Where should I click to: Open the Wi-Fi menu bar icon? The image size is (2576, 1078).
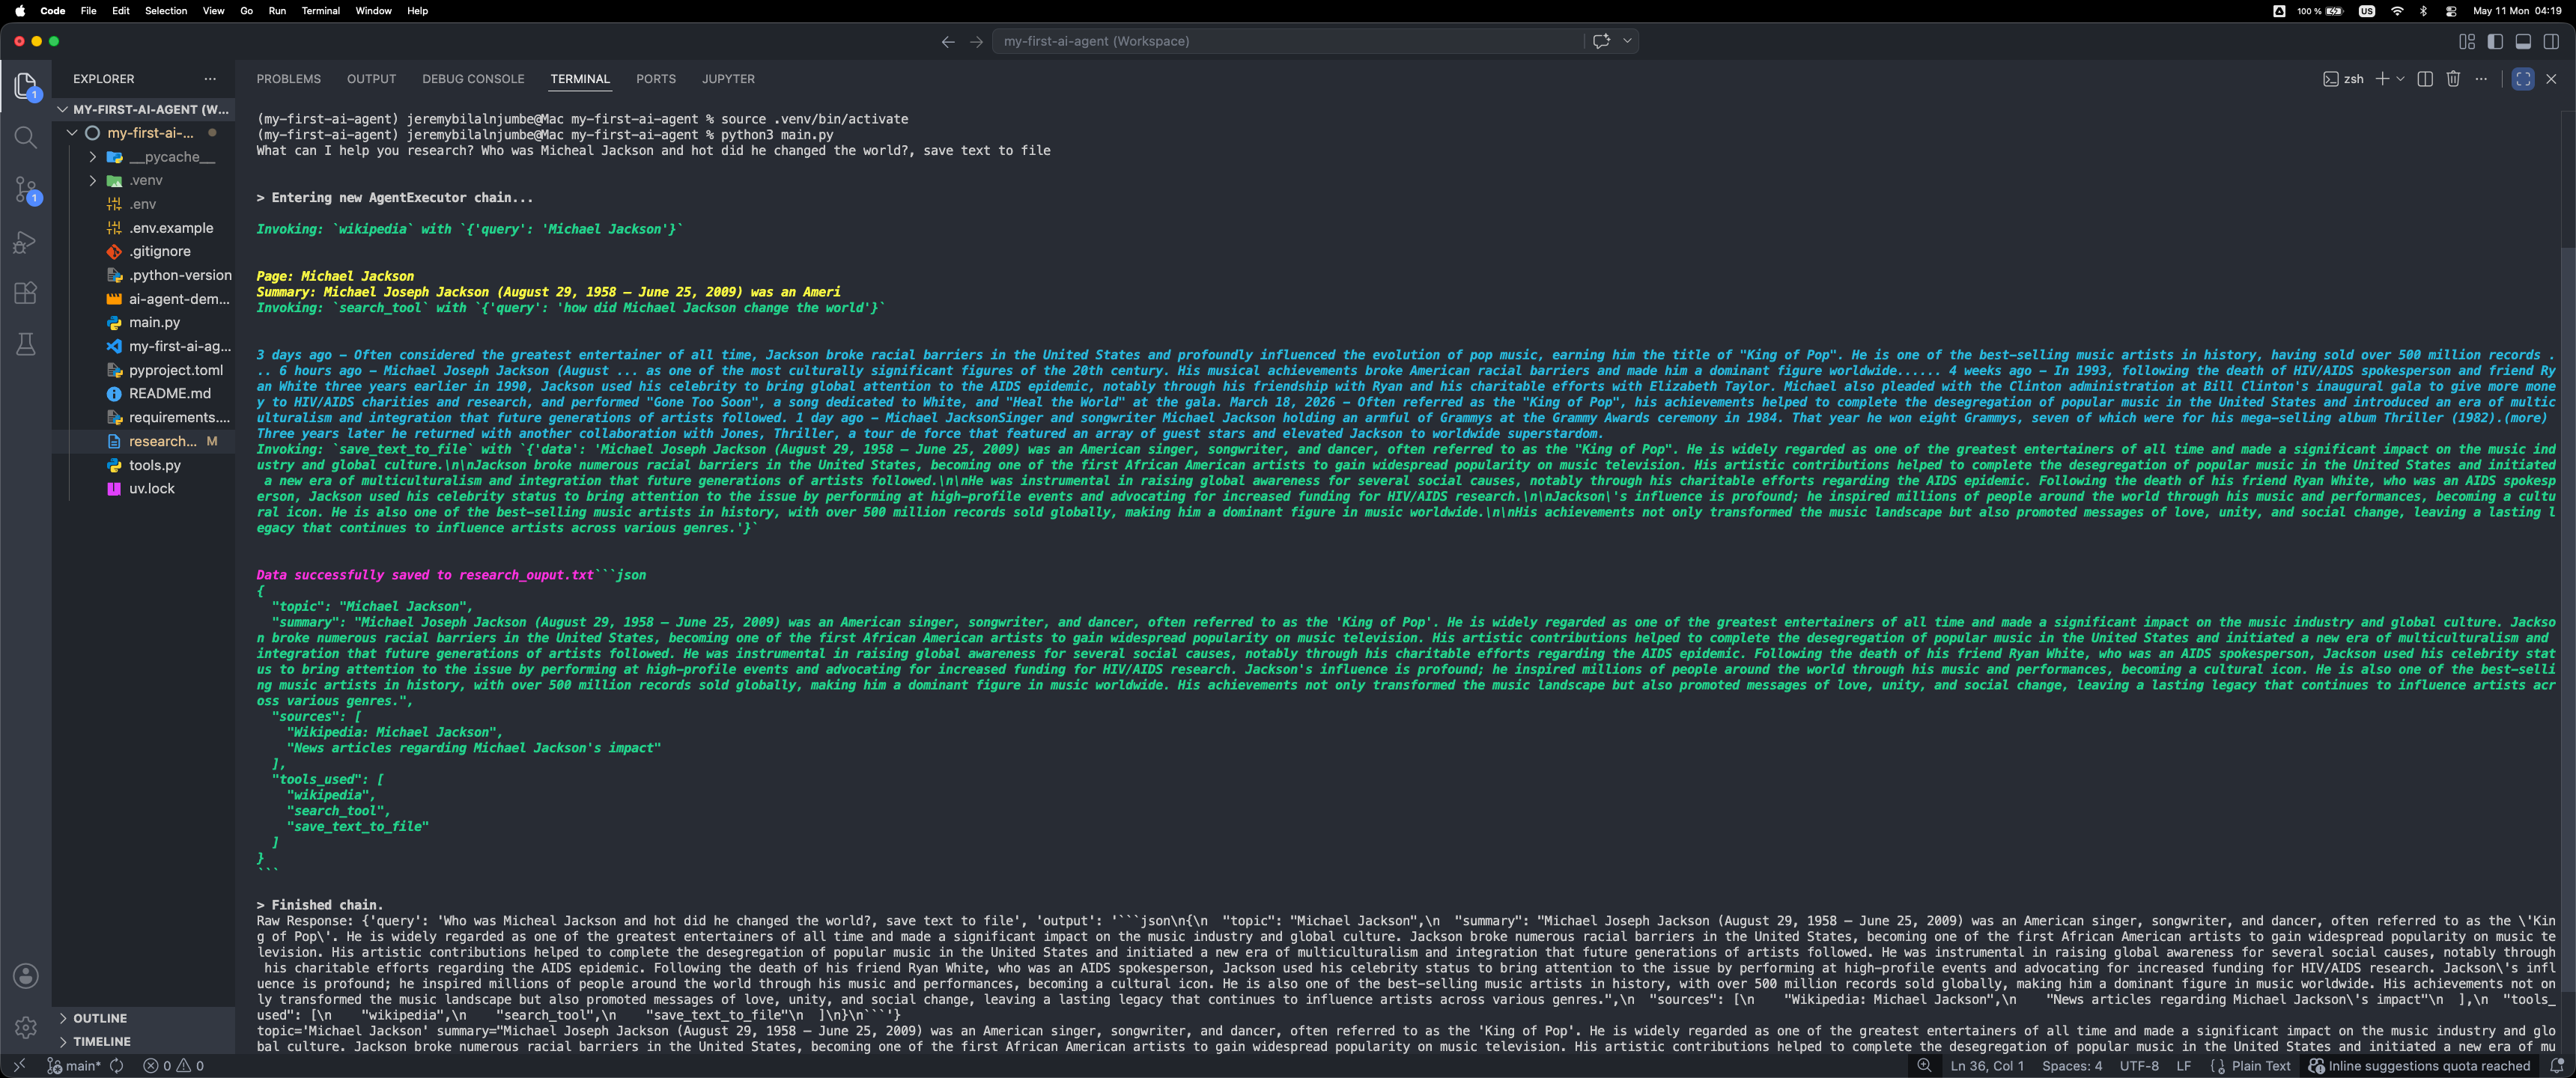2397,11
